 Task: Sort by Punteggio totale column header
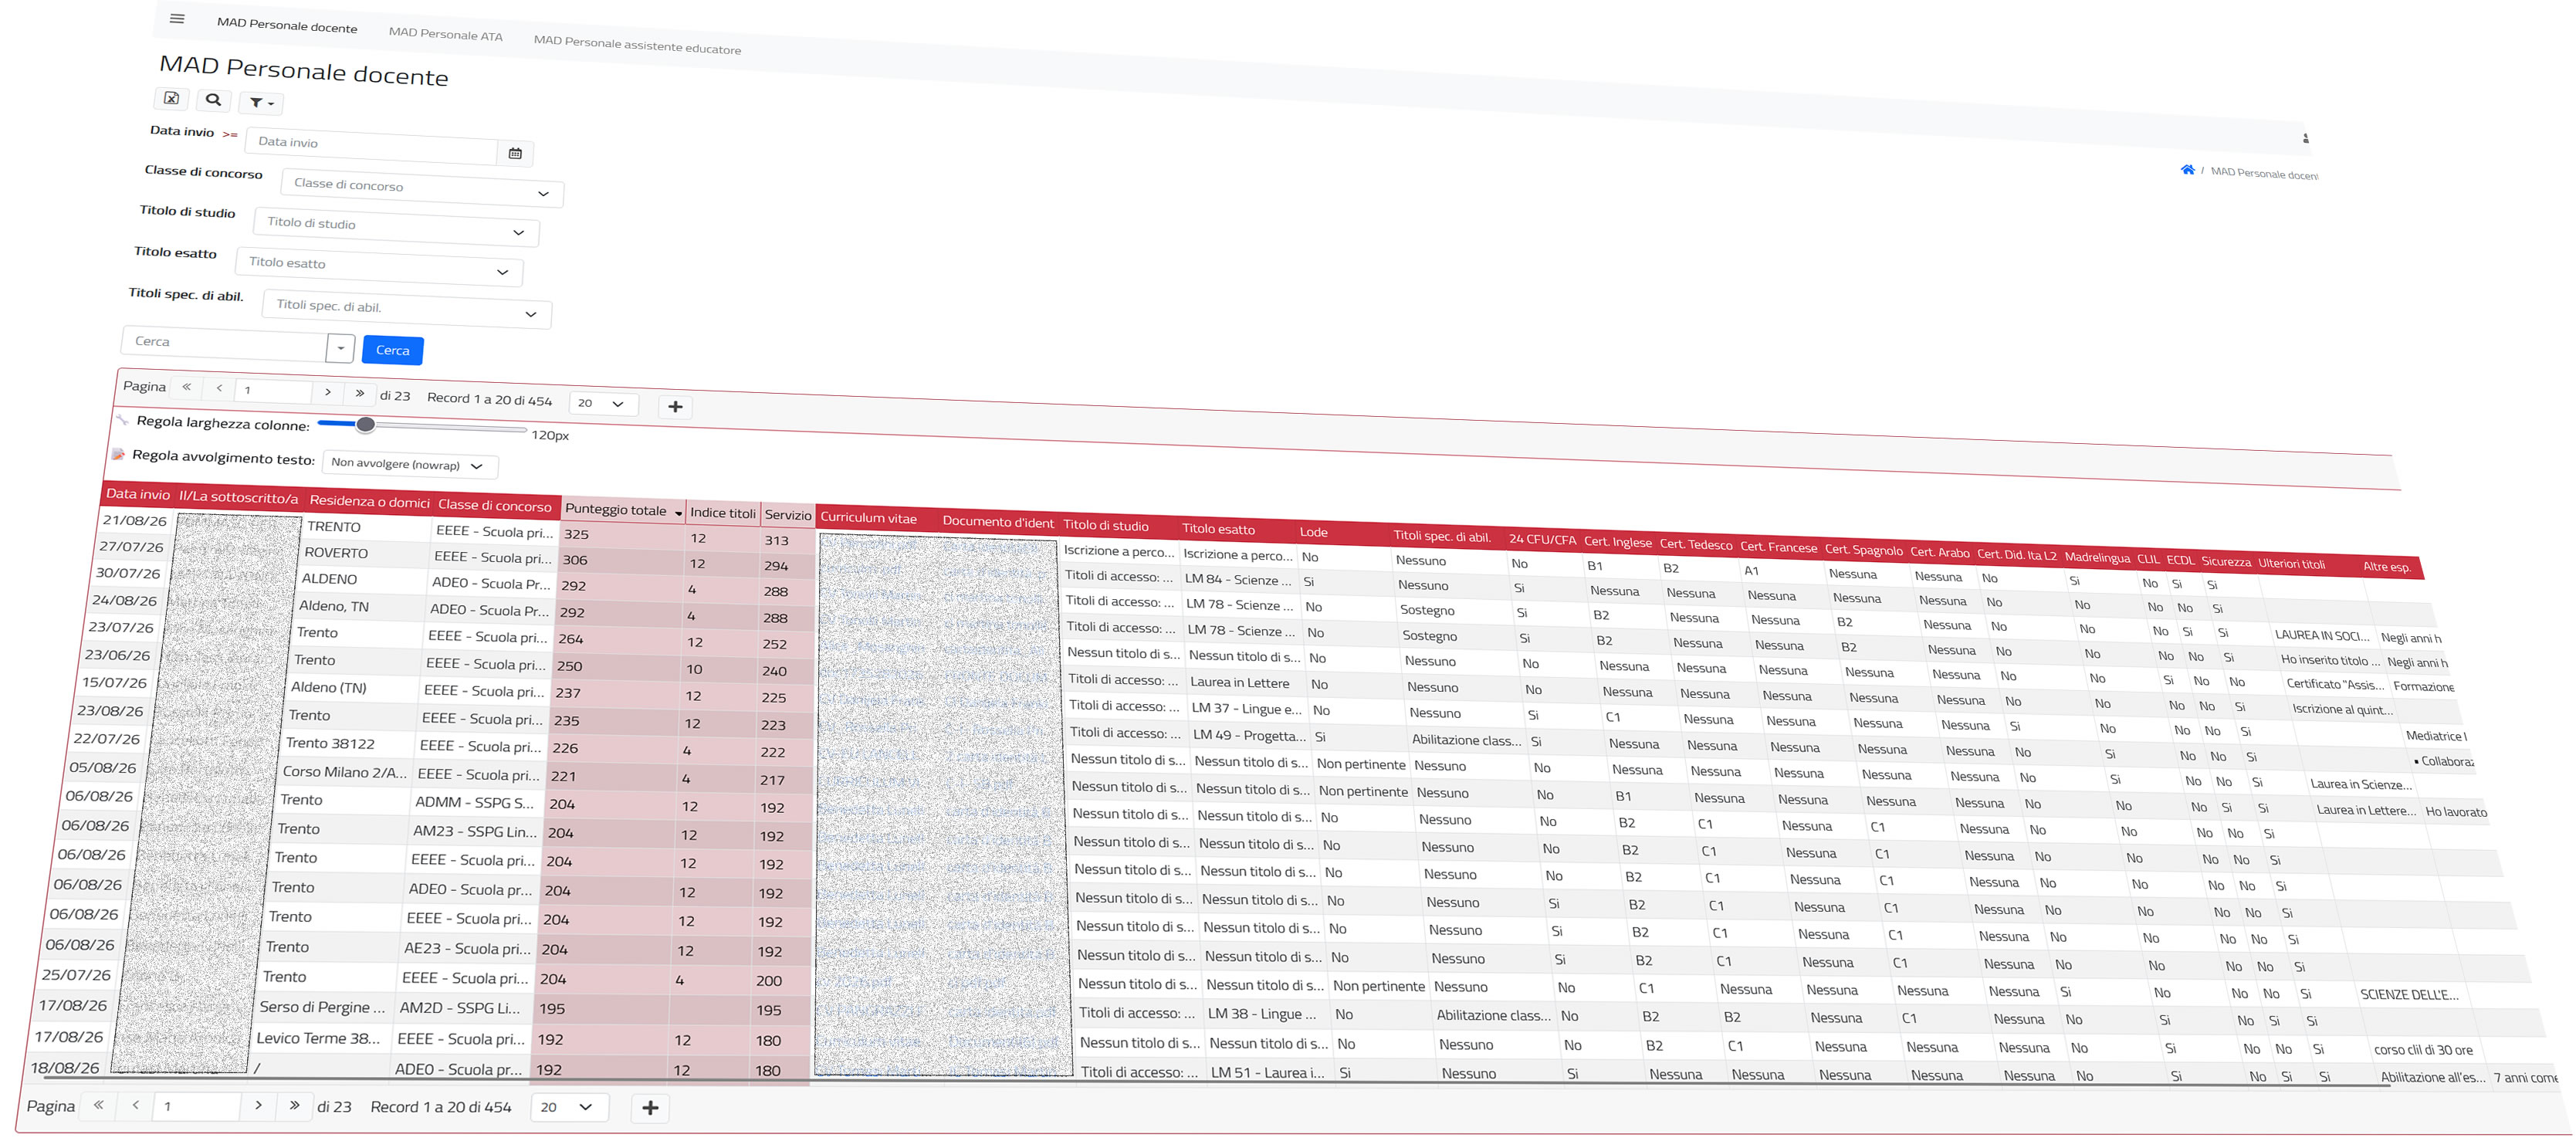click(623, 510)
